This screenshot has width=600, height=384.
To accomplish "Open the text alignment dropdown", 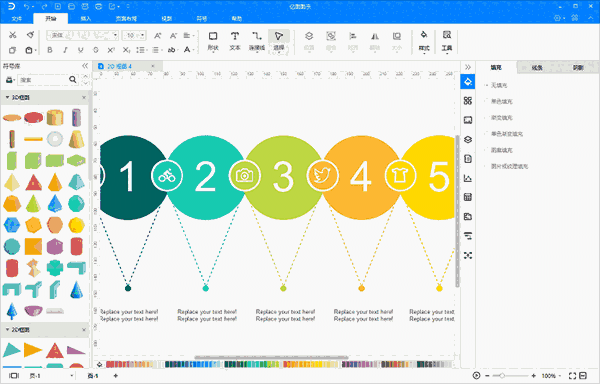I will (189, 36).
